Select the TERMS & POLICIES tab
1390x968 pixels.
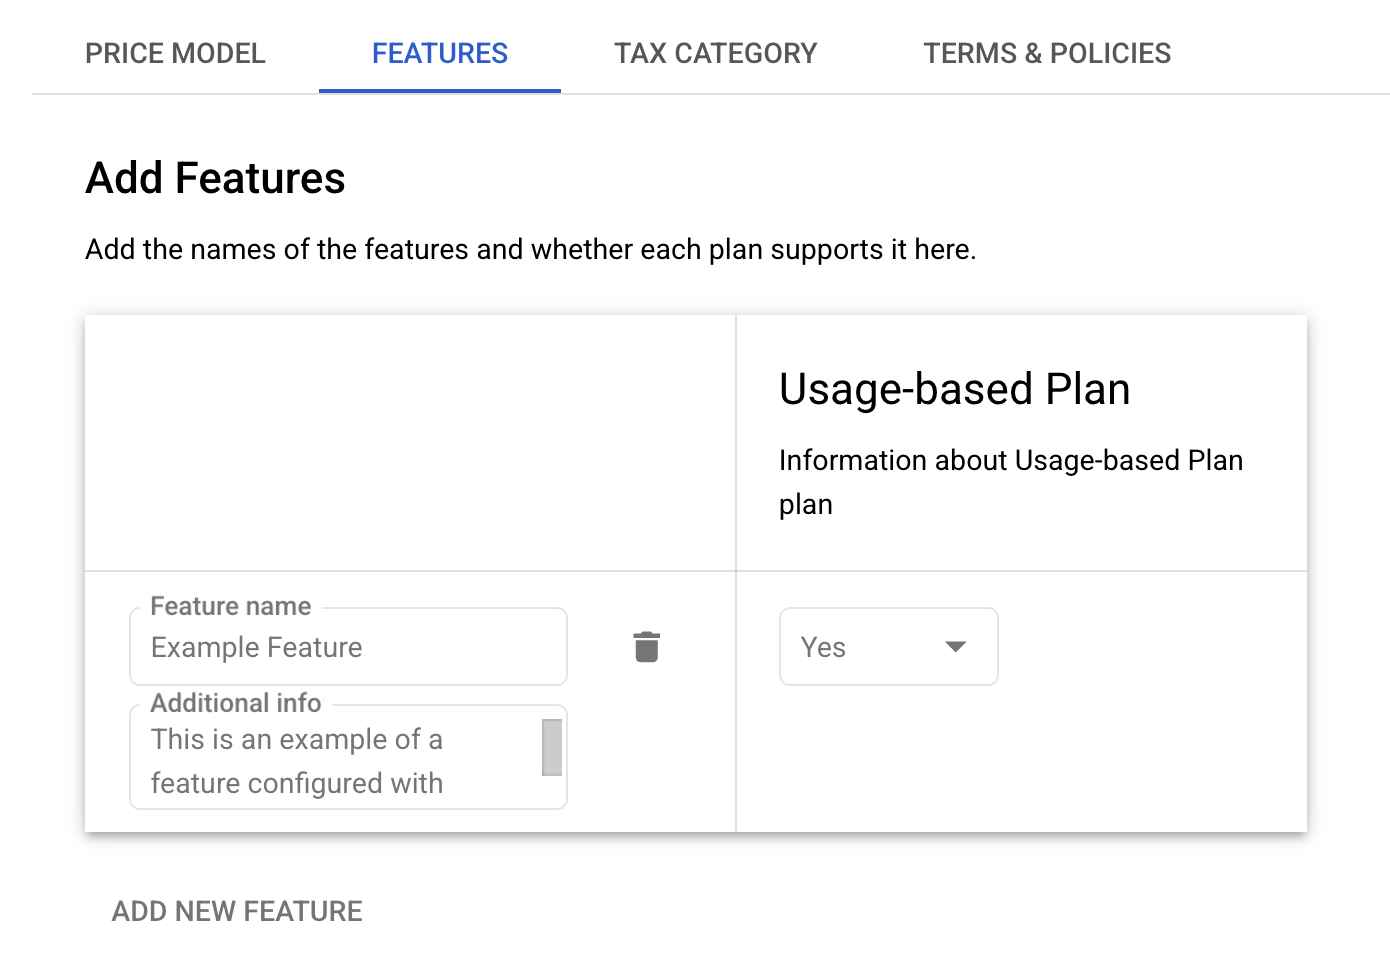click(x=1047, y=53)
